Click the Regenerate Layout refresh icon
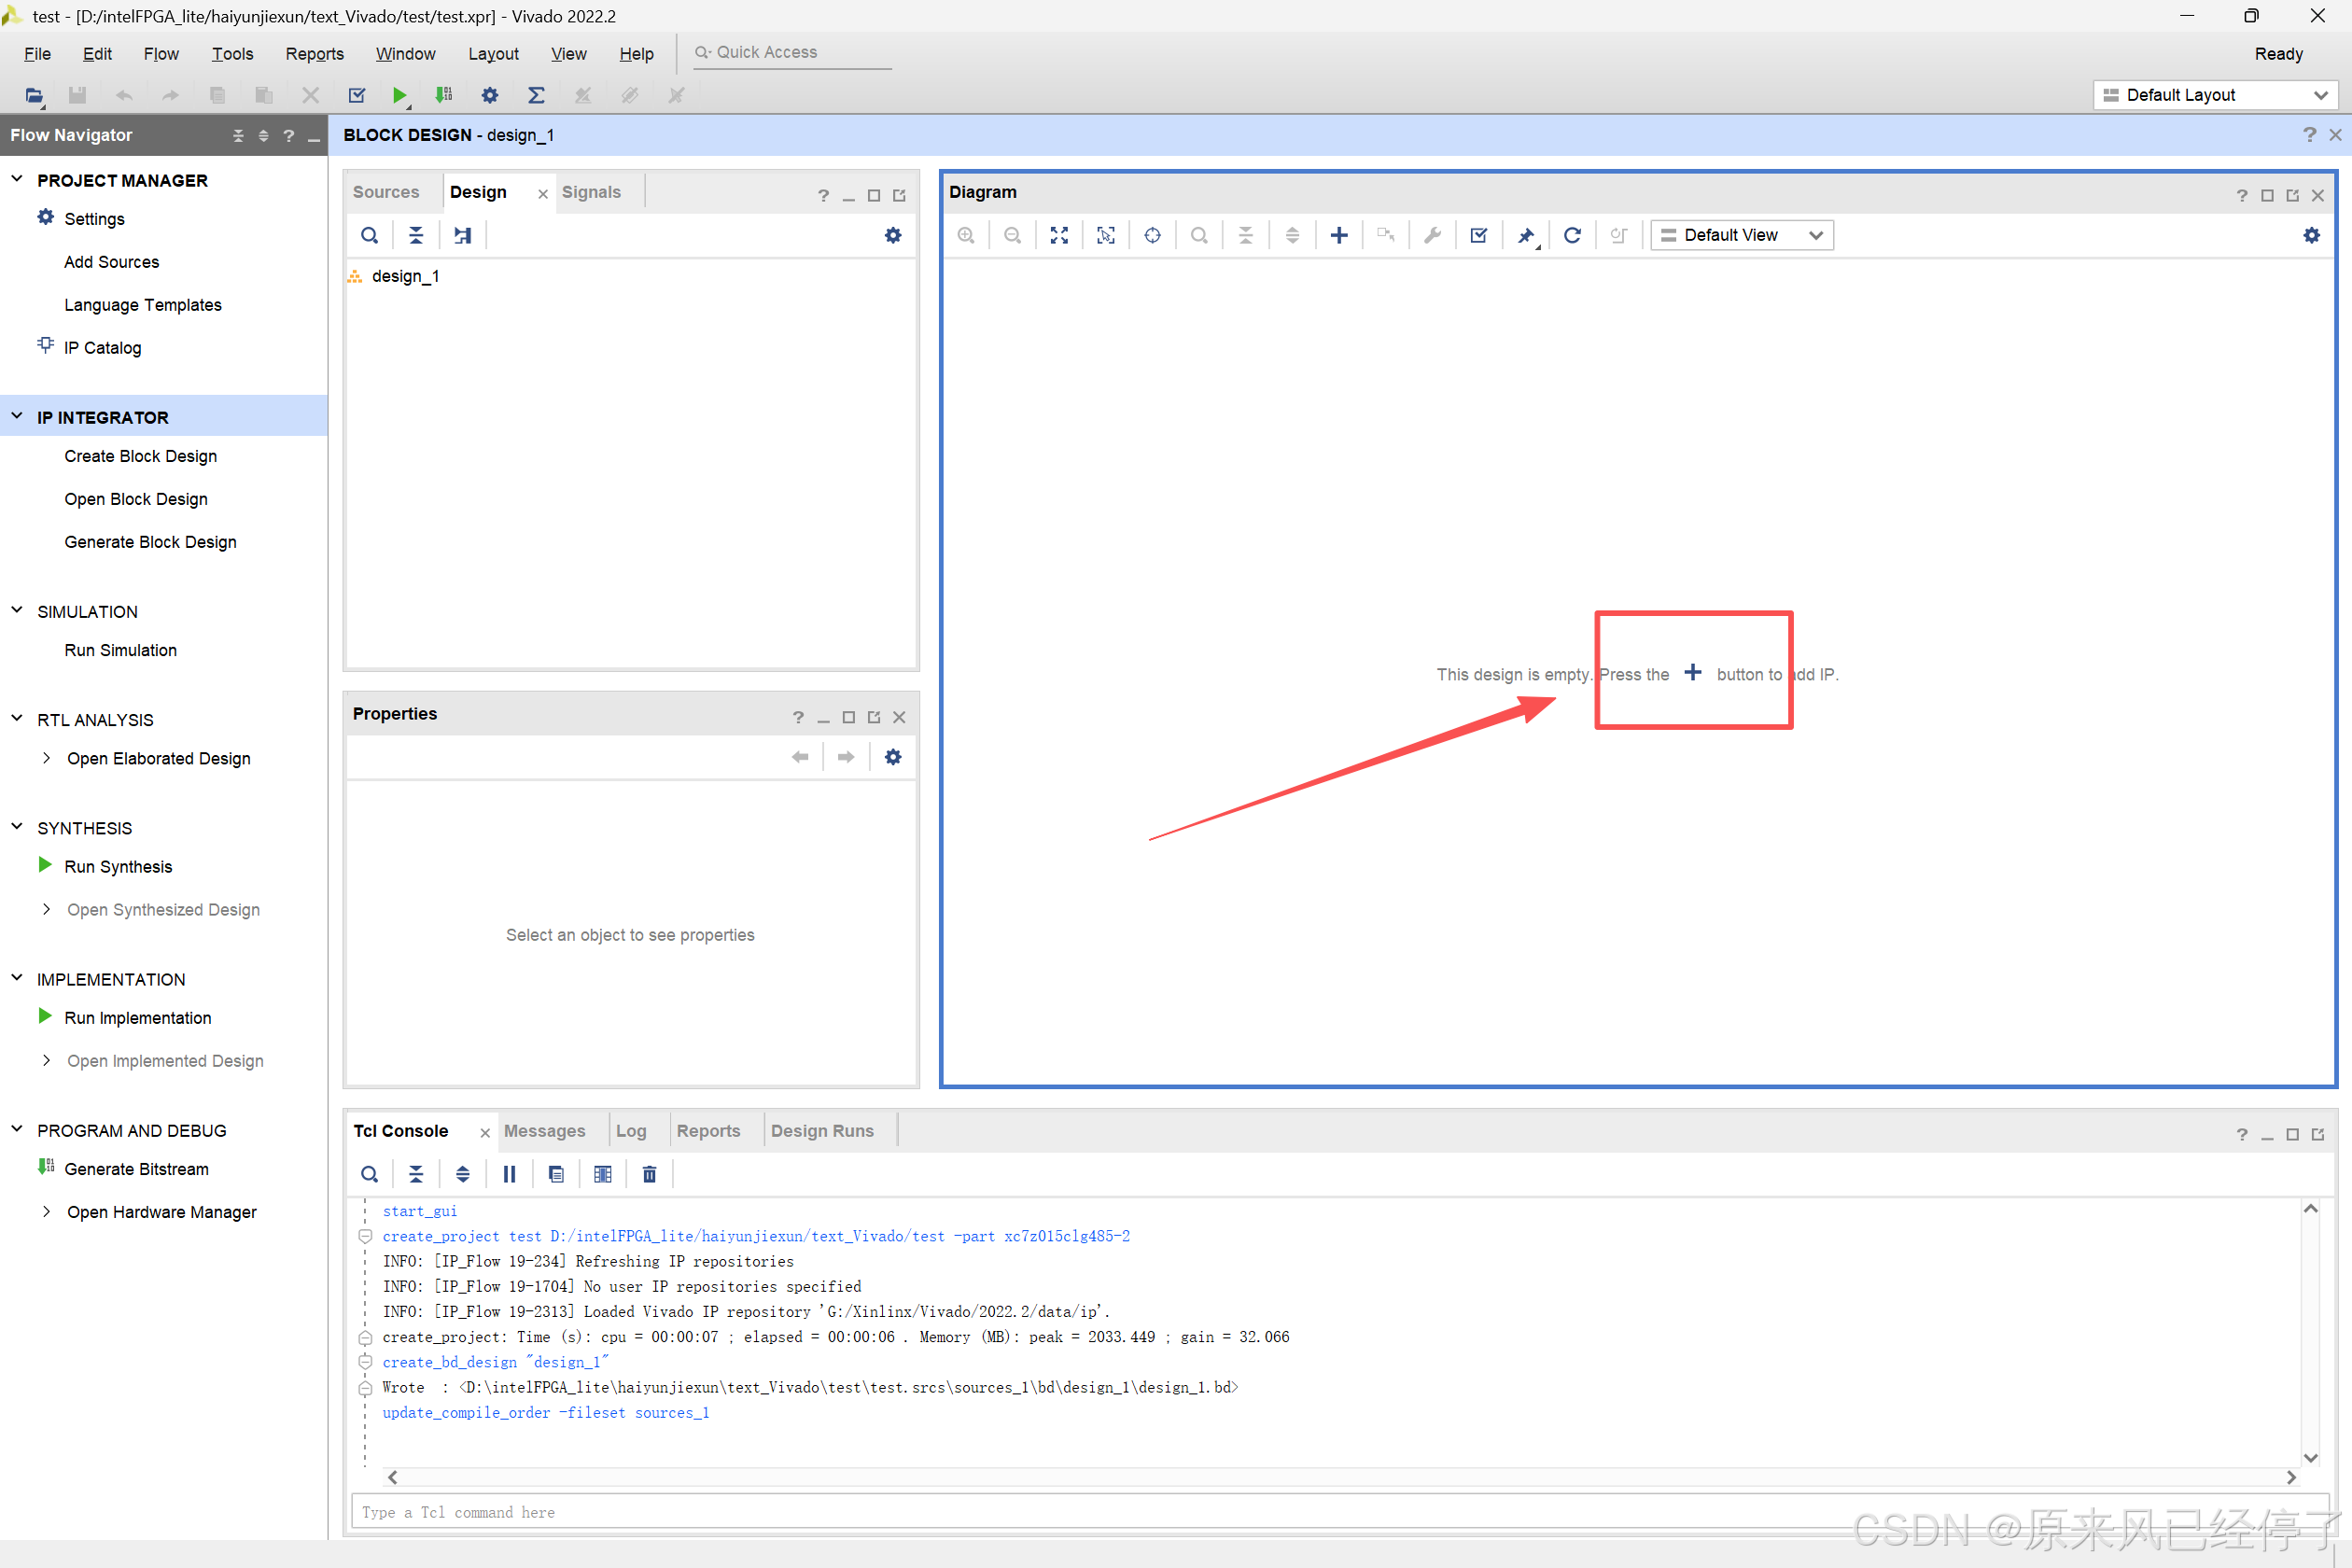The height and width of the screenshot is (1568, 2352). coord(1571,235)
